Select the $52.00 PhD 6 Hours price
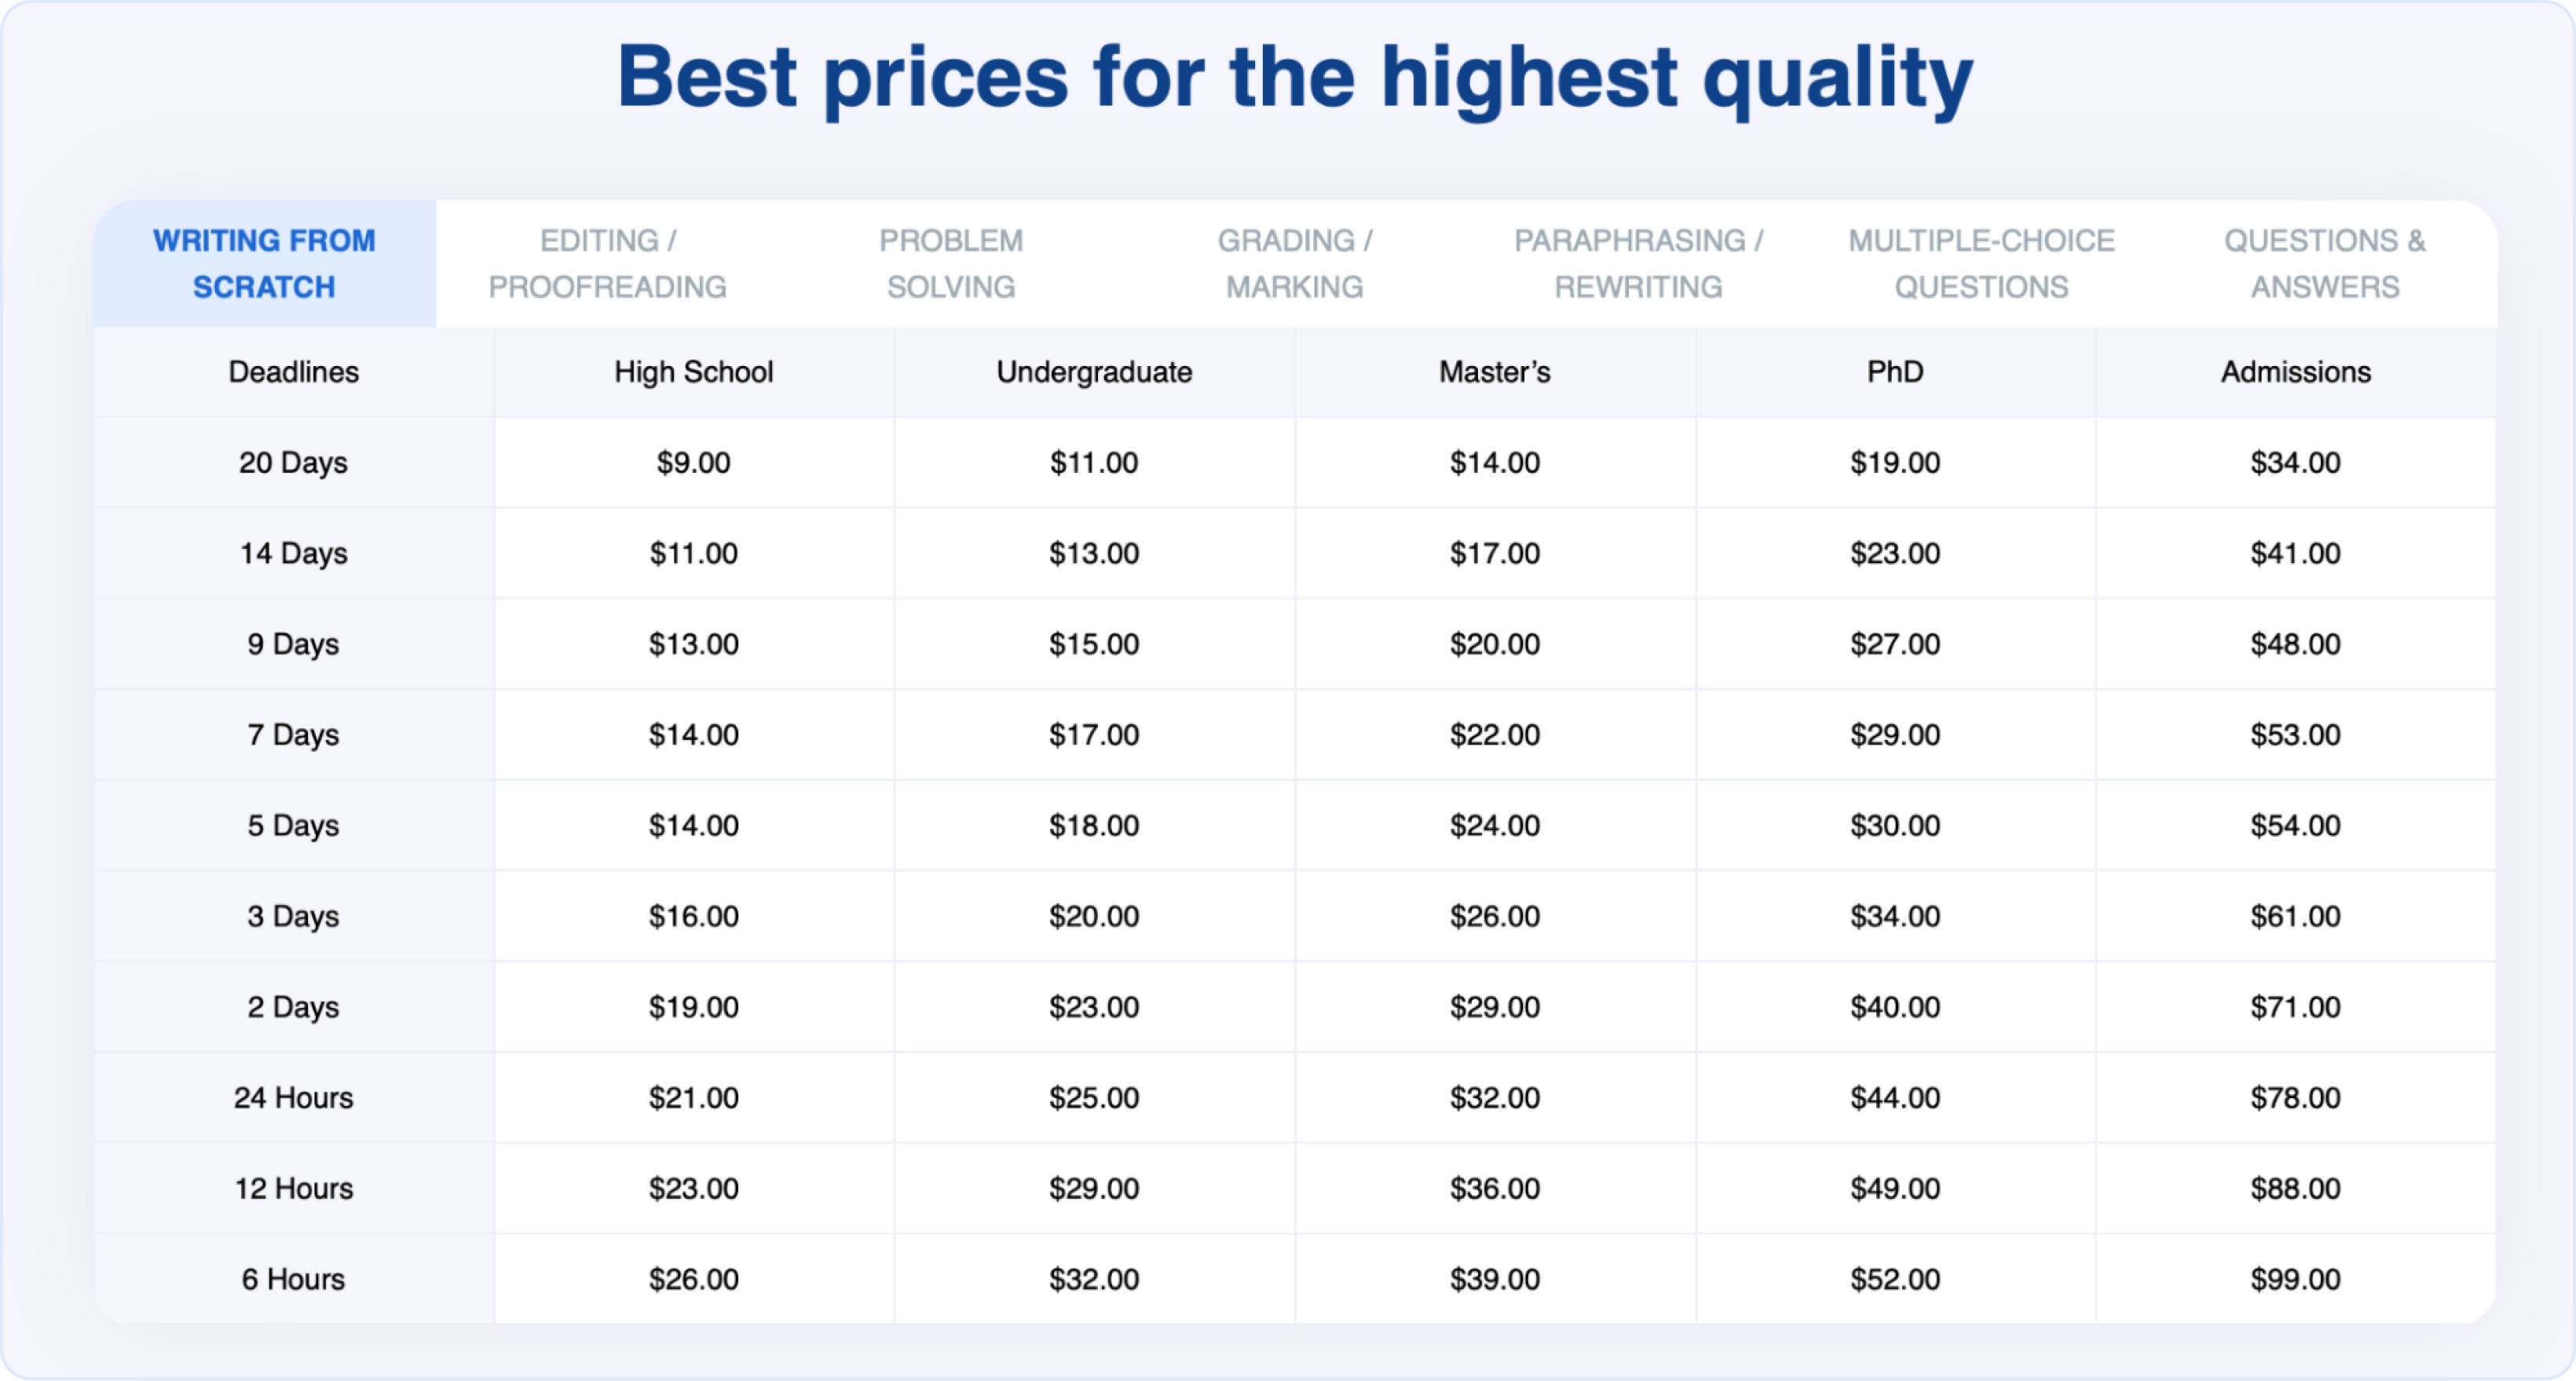 [1895, 1278]
